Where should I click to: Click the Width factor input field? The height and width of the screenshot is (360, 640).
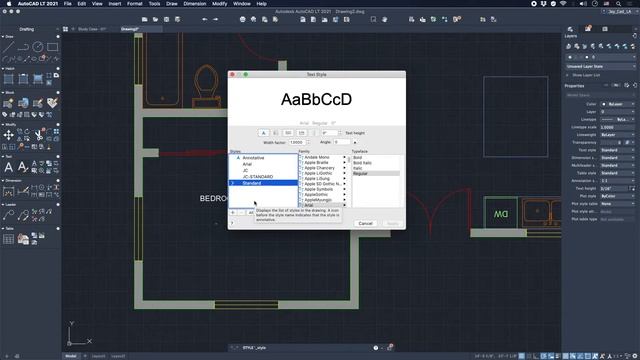(x=297, y=142)
